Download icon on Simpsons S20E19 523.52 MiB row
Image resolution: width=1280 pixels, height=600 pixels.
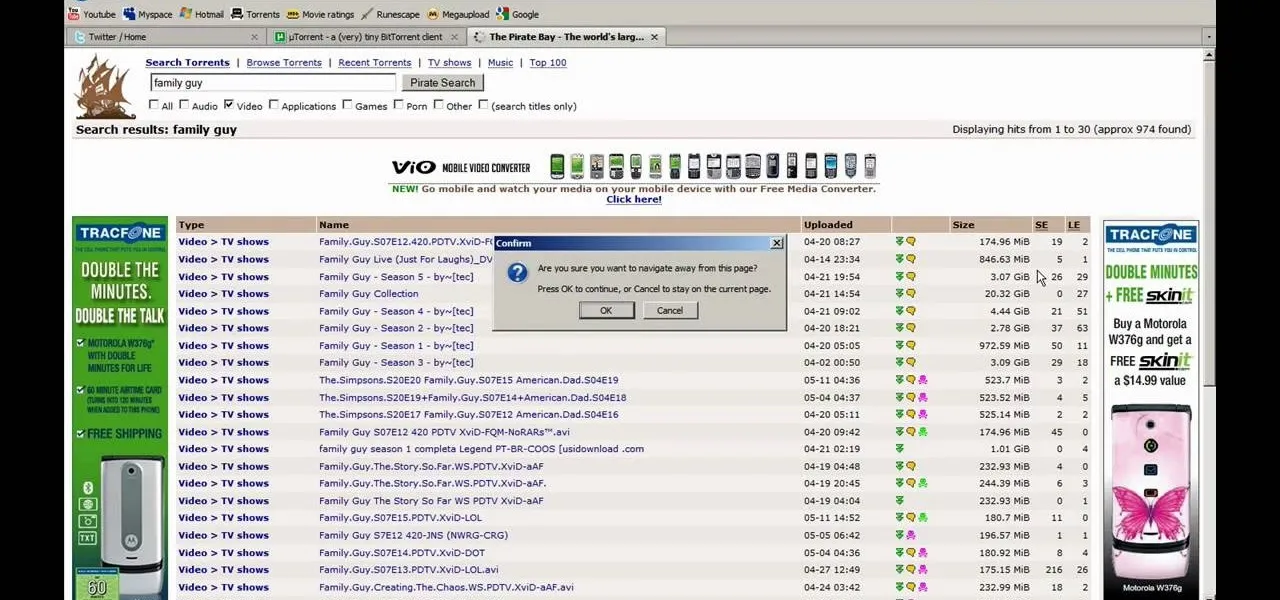[x=899, y=398]
